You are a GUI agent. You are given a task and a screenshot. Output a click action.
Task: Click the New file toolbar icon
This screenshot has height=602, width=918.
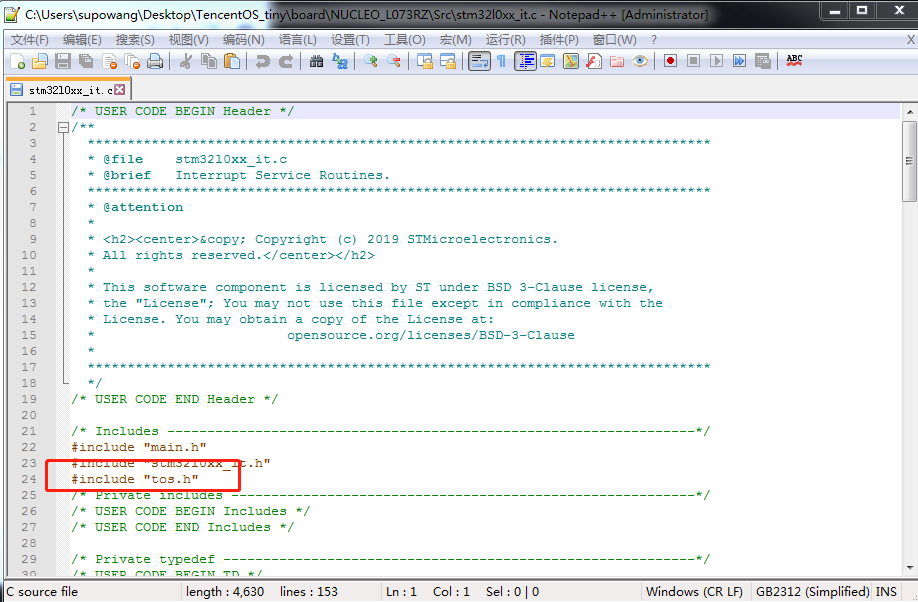point(18,61)
